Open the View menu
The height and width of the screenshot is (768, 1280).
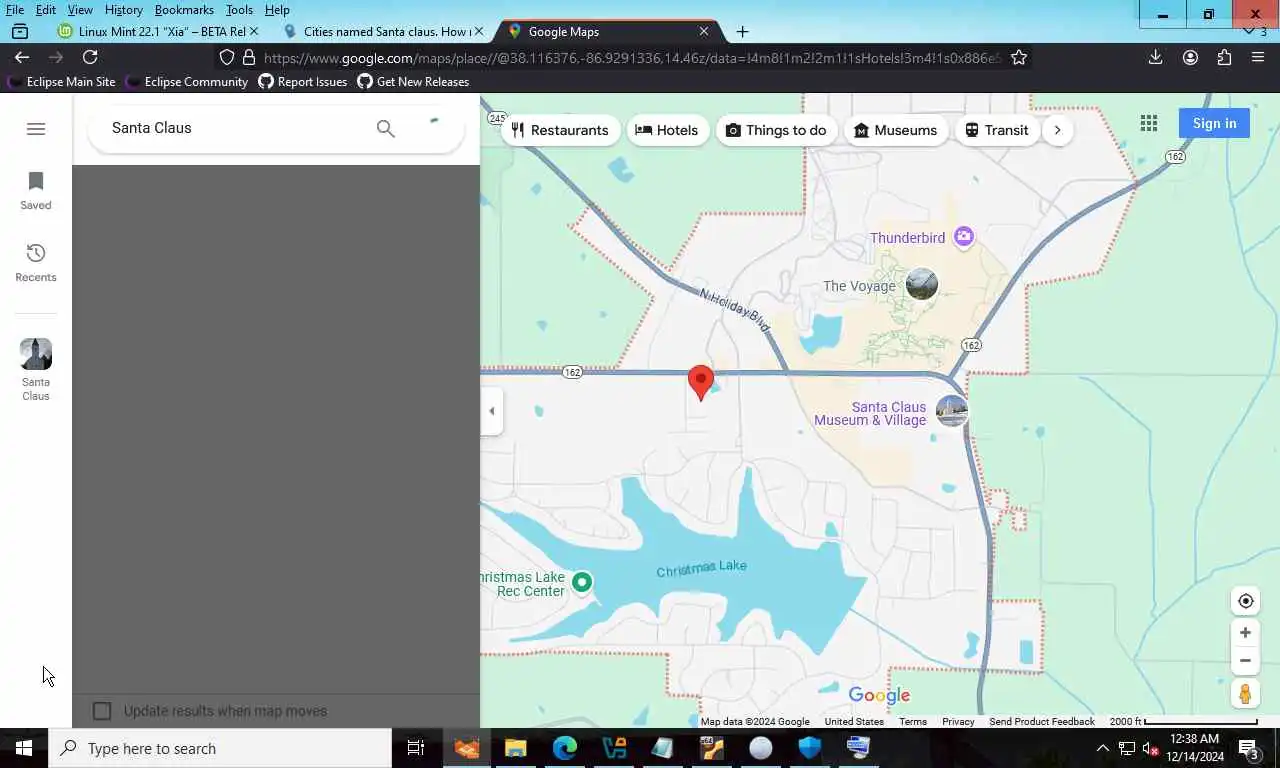click(80, 10)
